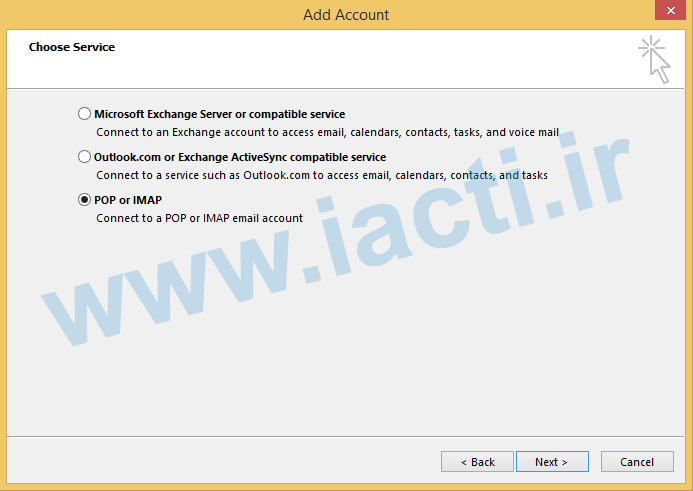Click the www.iacti.ir watermark text
The image size is (693, 491).
336,237
